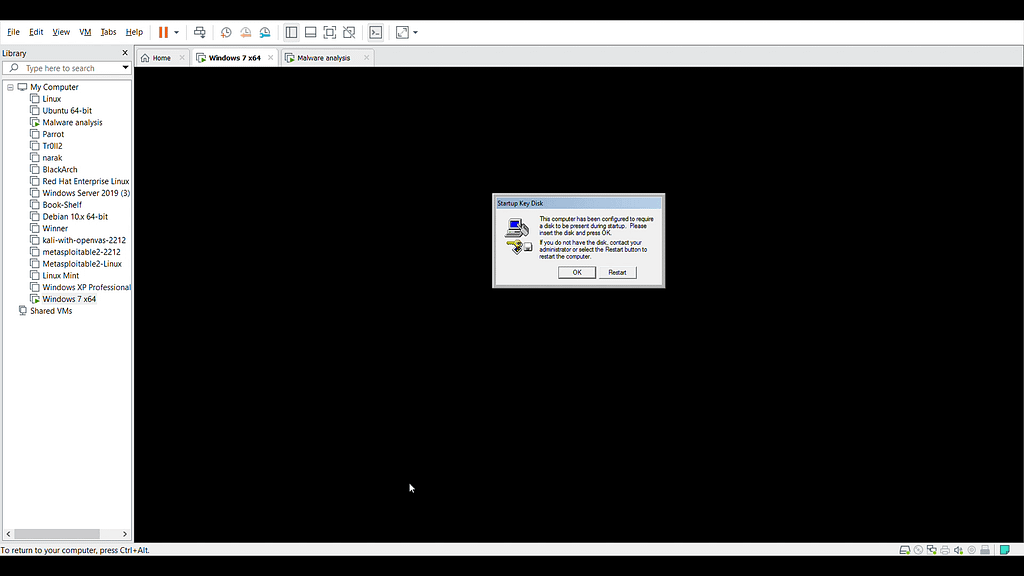Click the network adapter status icon

(932, 550)
